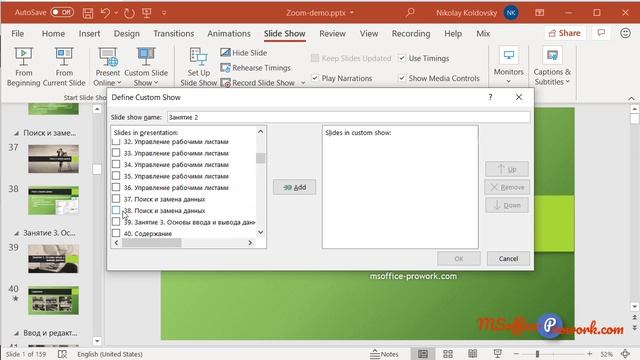Image resolution: width=640 pixels, height=360 pixels.
Task: Open Custom Slide Show menu
Action: 146,67
